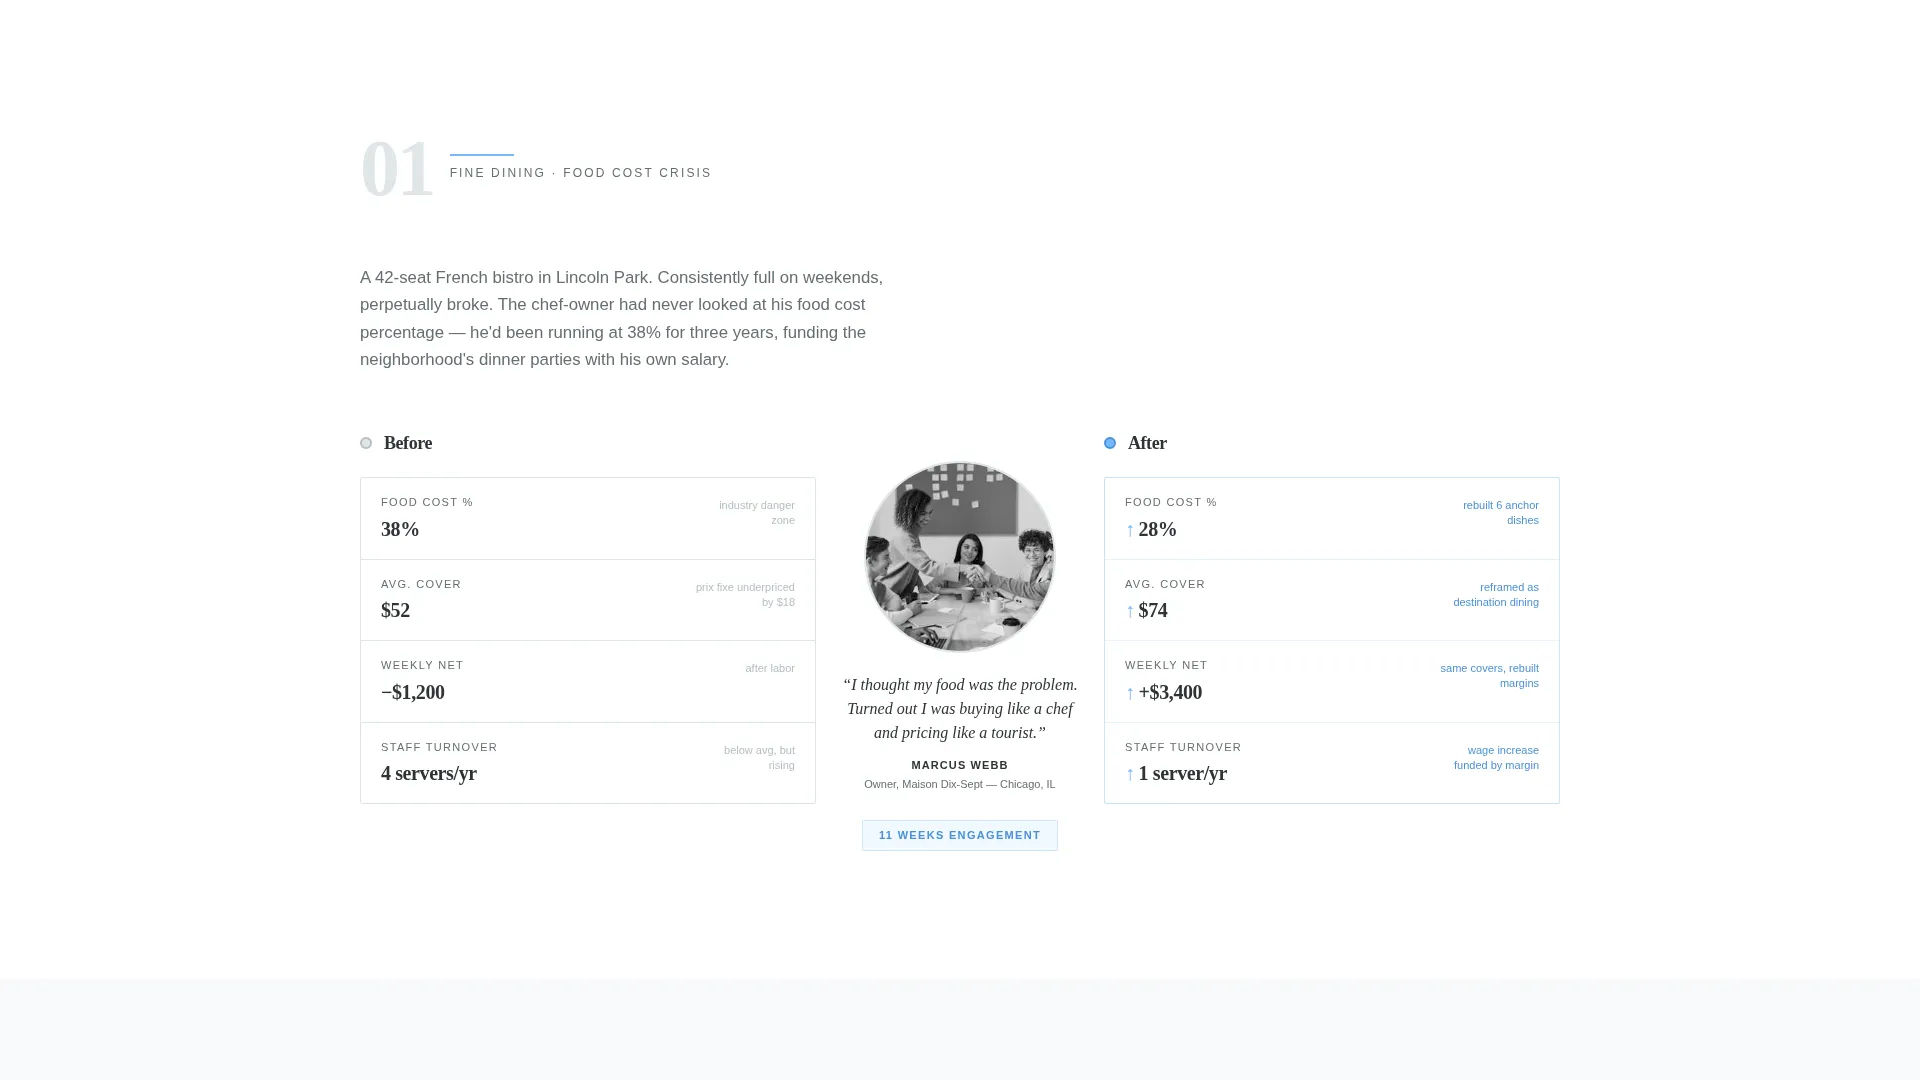
Task: Click the 38% food cost value
Action: [x=400, y=529]
